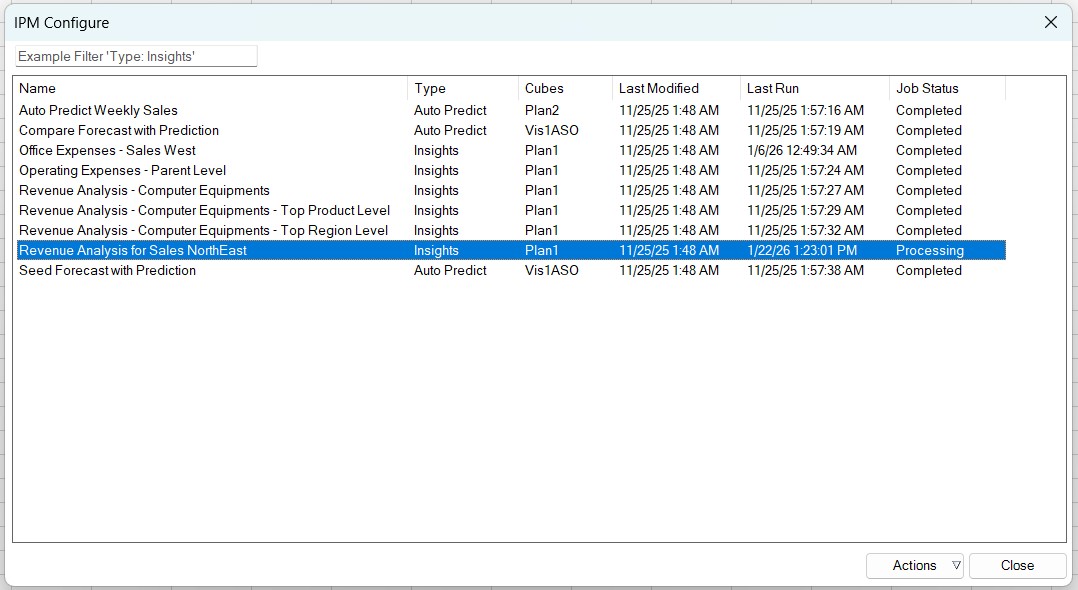Click the Processing job status cell

pos(930,250)
